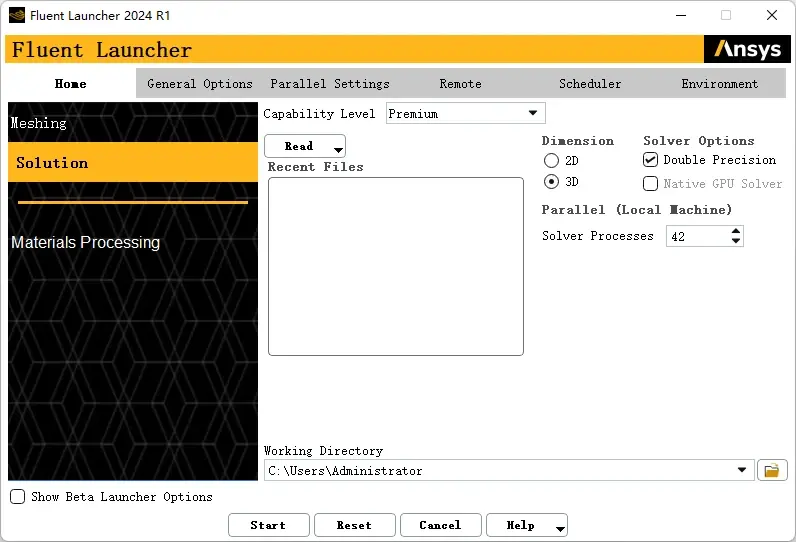Click the Fluent Launcher title bar app icon

[17, 15]
